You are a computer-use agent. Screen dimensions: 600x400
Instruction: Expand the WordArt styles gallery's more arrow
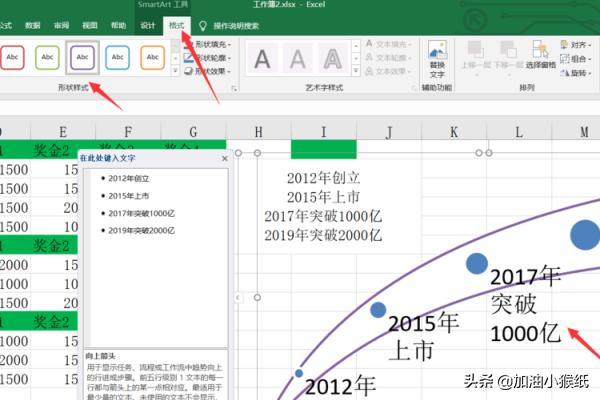pyautogui.click(x=356, y=71)
